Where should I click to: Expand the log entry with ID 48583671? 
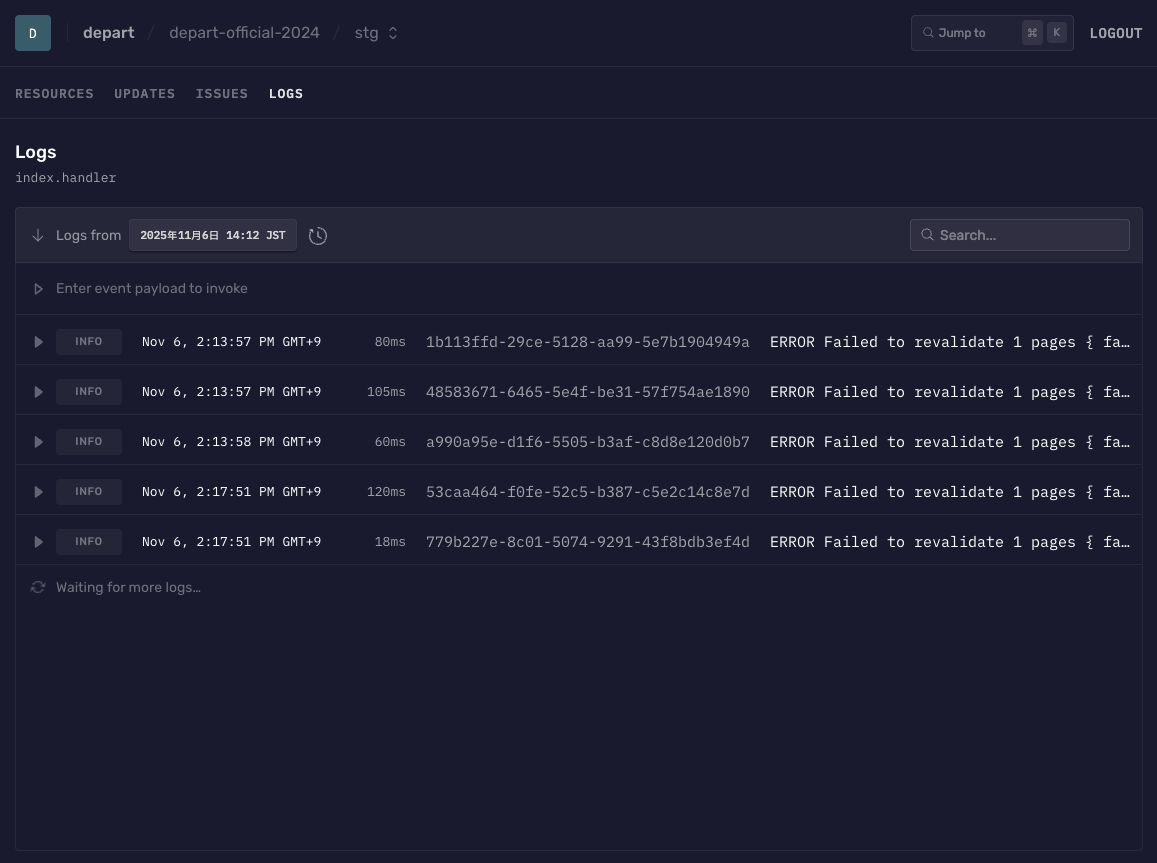[x=38, y=392]
